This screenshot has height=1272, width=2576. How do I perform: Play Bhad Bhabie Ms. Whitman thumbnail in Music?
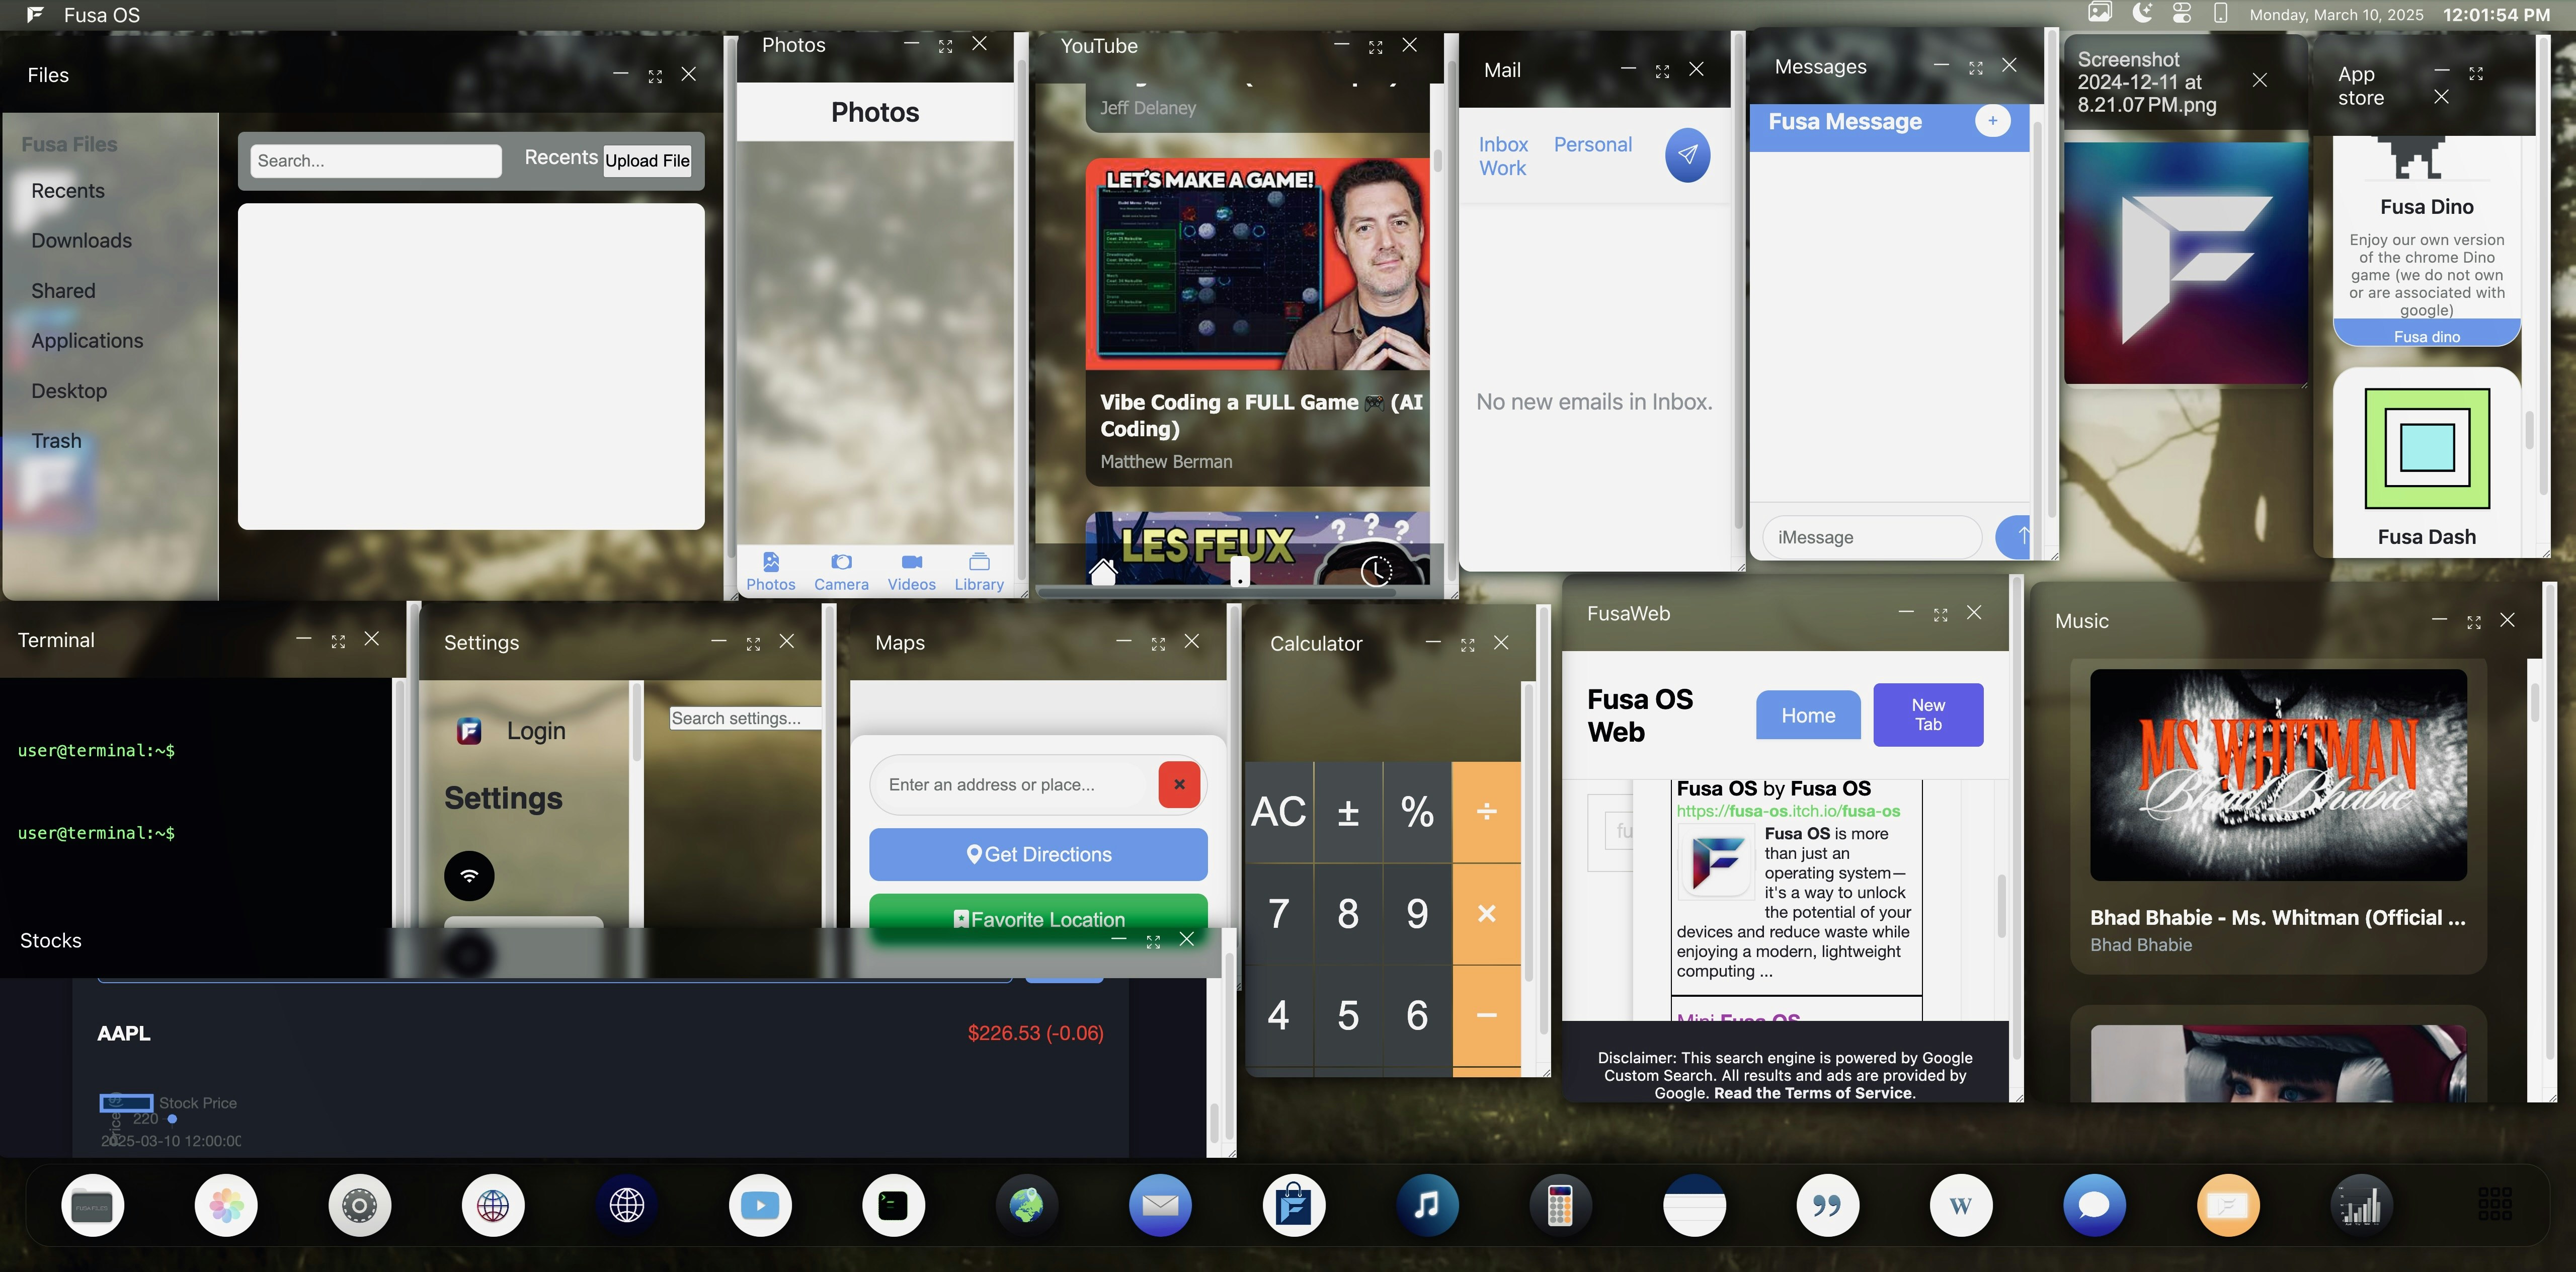click(x=2278, y=775)
